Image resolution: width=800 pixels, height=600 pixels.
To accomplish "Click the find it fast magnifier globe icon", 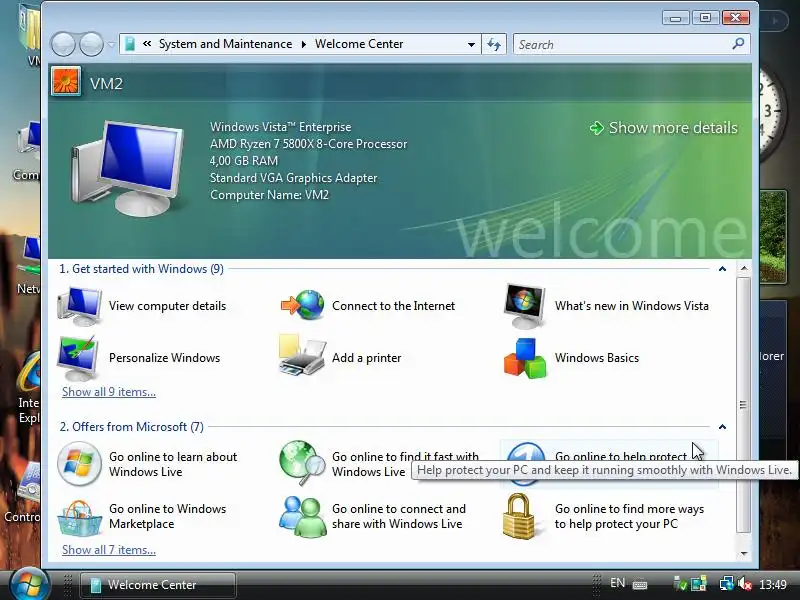I will point(302,463).
